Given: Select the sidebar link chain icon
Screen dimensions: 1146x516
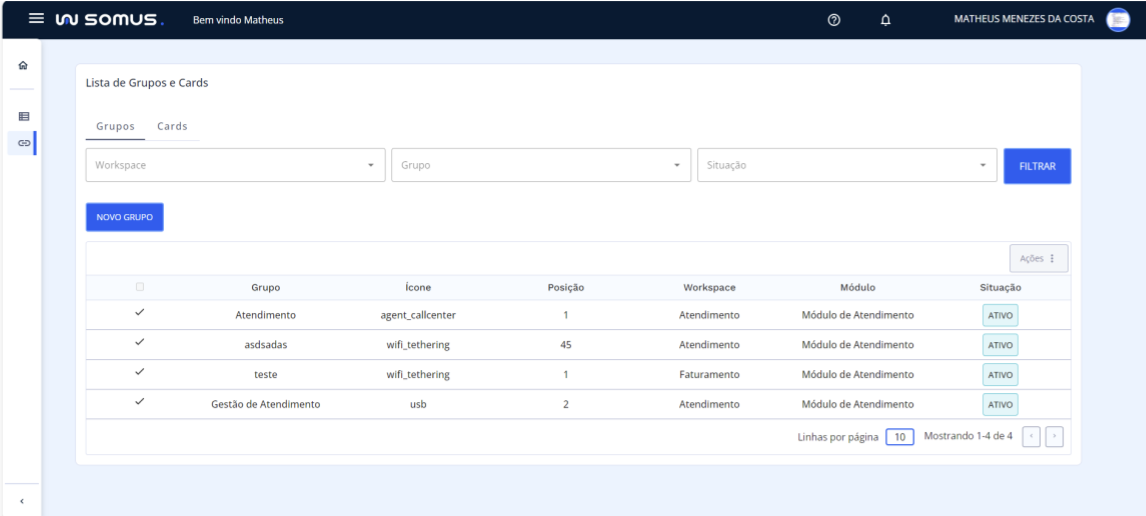Looking at the screenshot, I should [22, 143].
